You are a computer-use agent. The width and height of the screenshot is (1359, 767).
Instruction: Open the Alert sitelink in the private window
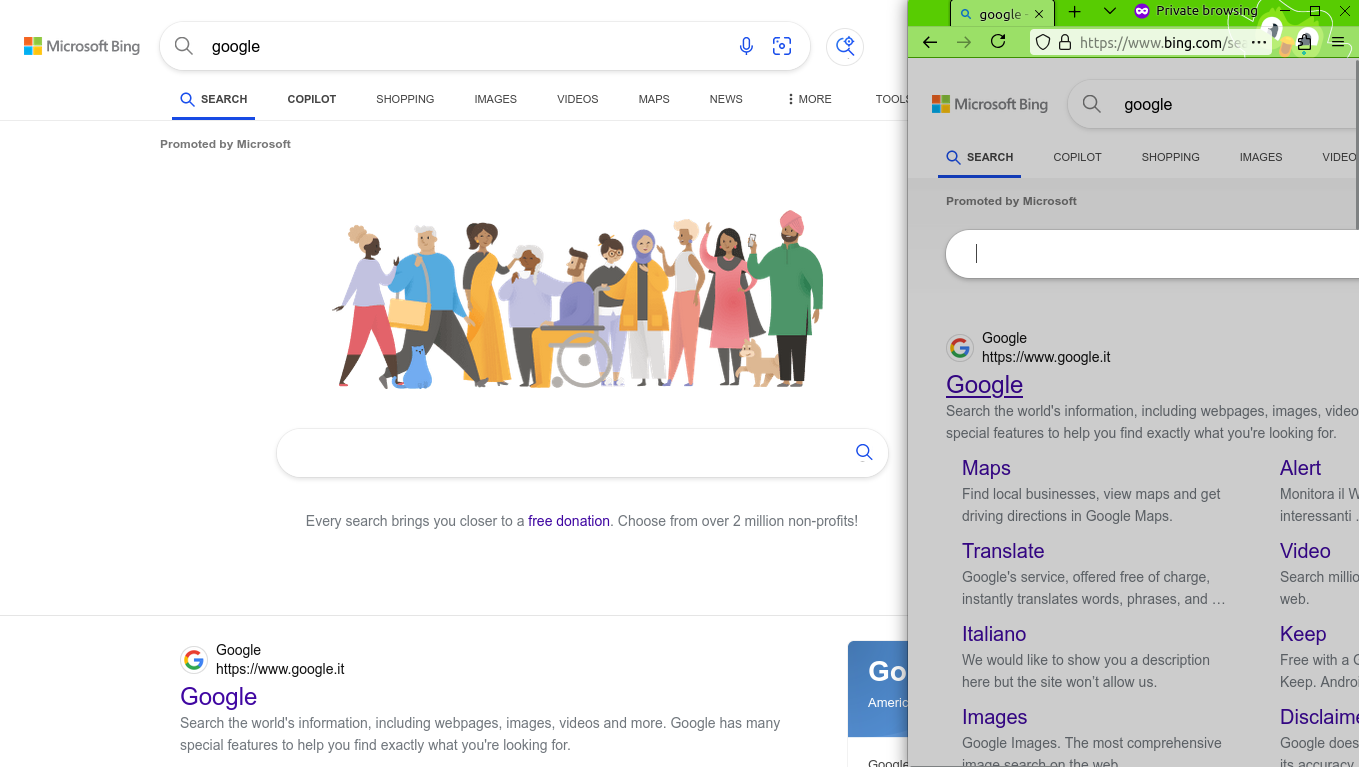click(1300, 468)
